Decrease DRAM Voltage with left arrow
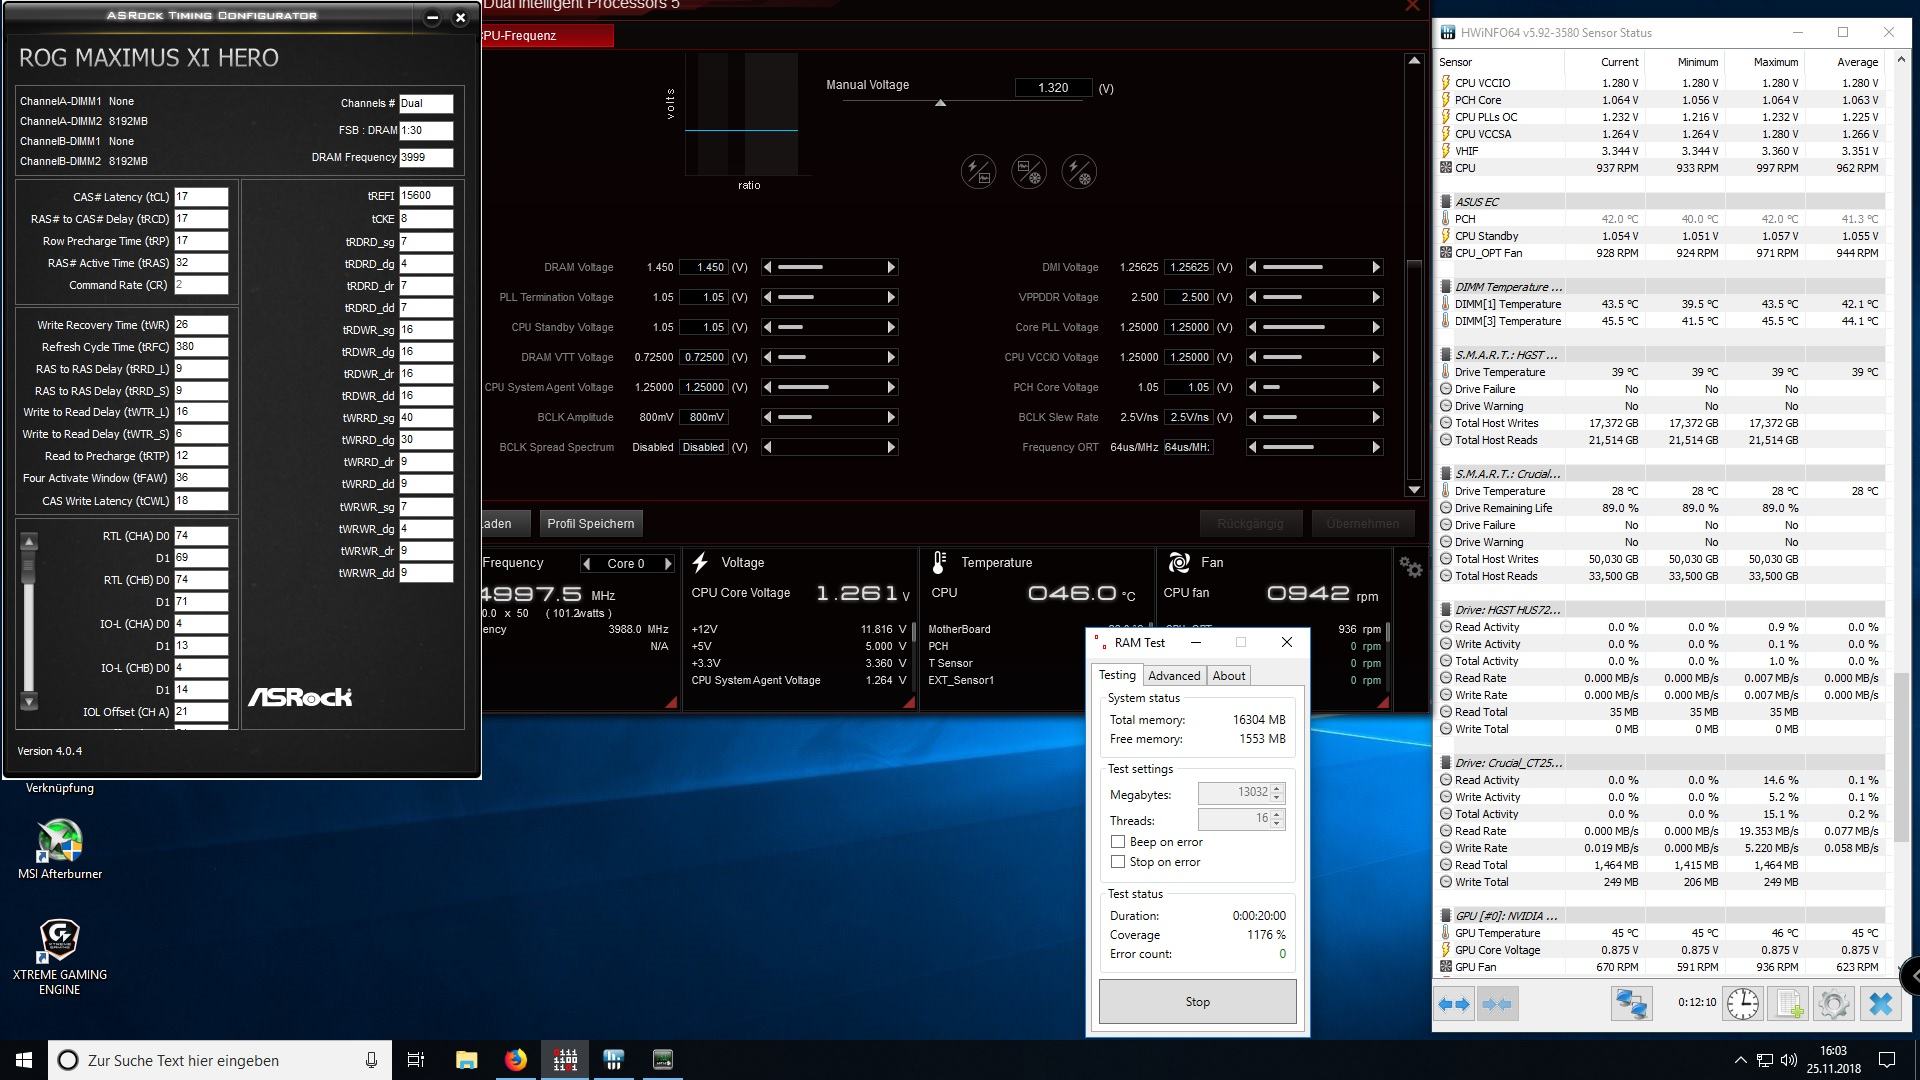Viewport: 1920px width, 1080px height. point(767,267)
